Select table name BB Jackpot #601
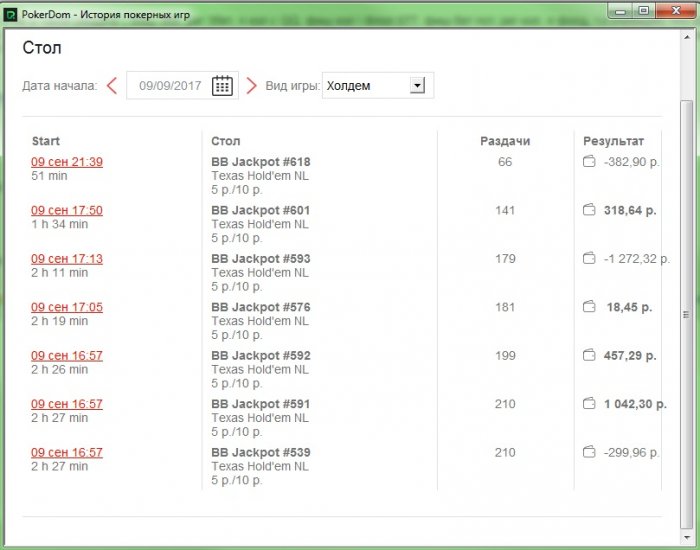This screenshot has width=700, height=550. point(261,210)
